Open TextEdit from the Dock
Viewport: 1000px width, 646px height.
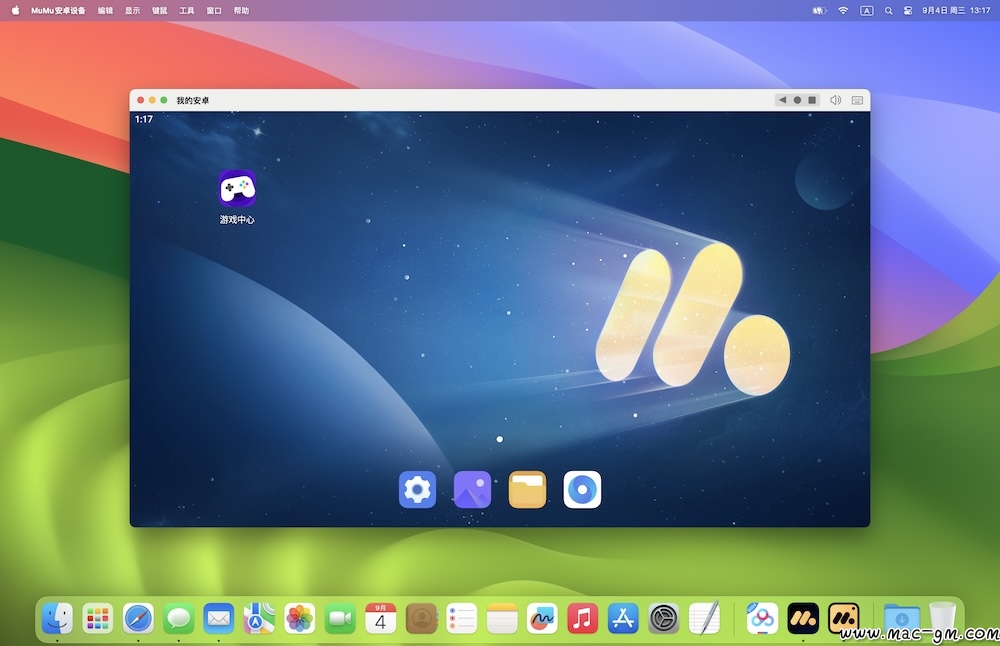click(704, 618)
